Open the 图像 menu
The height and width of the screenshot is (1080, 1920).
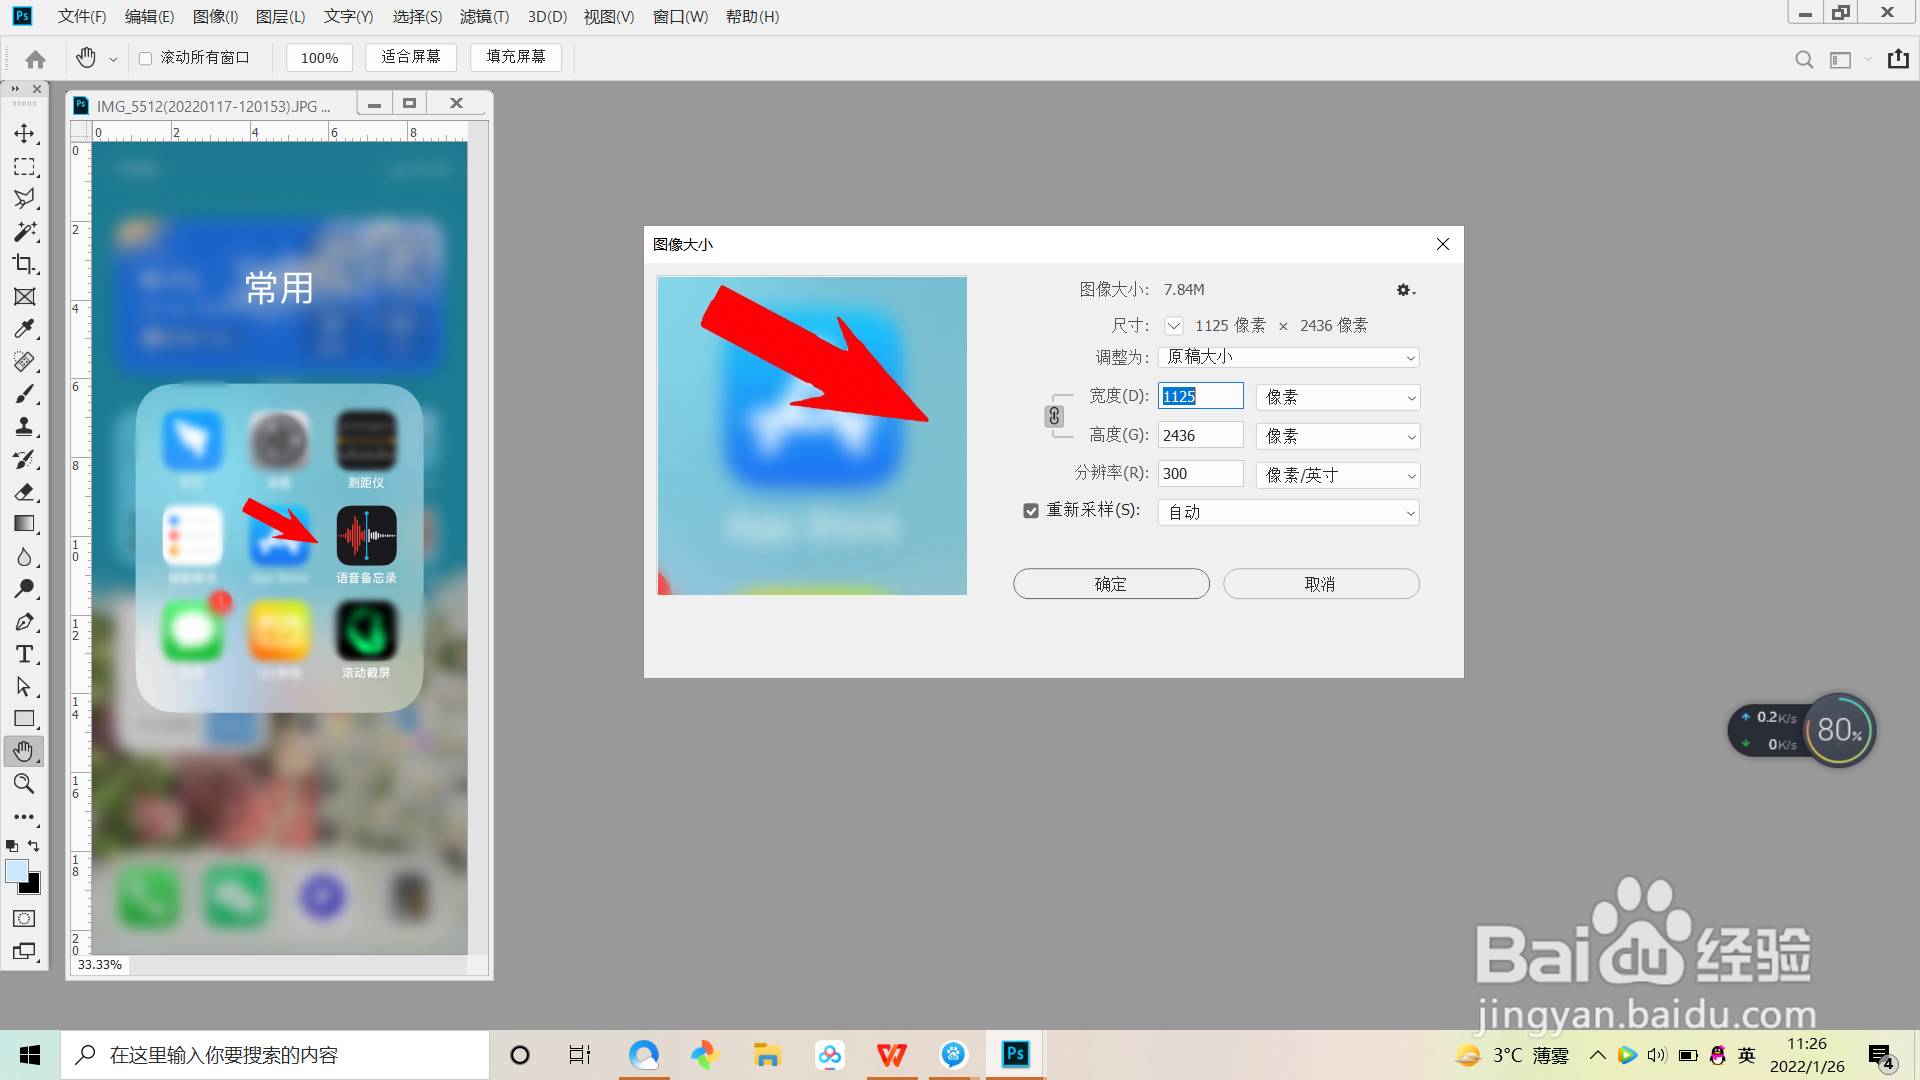pos(214,16)
